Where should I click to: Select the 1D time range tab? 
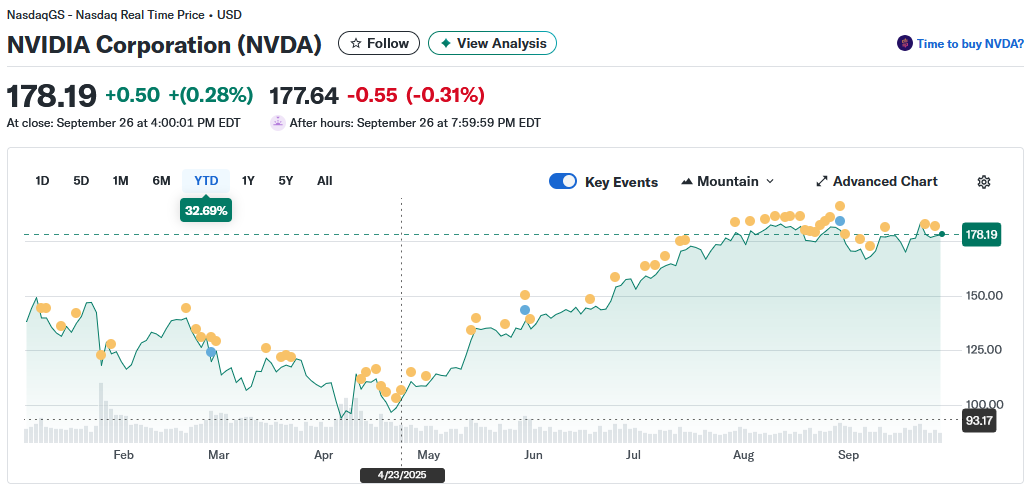point(42,181)
